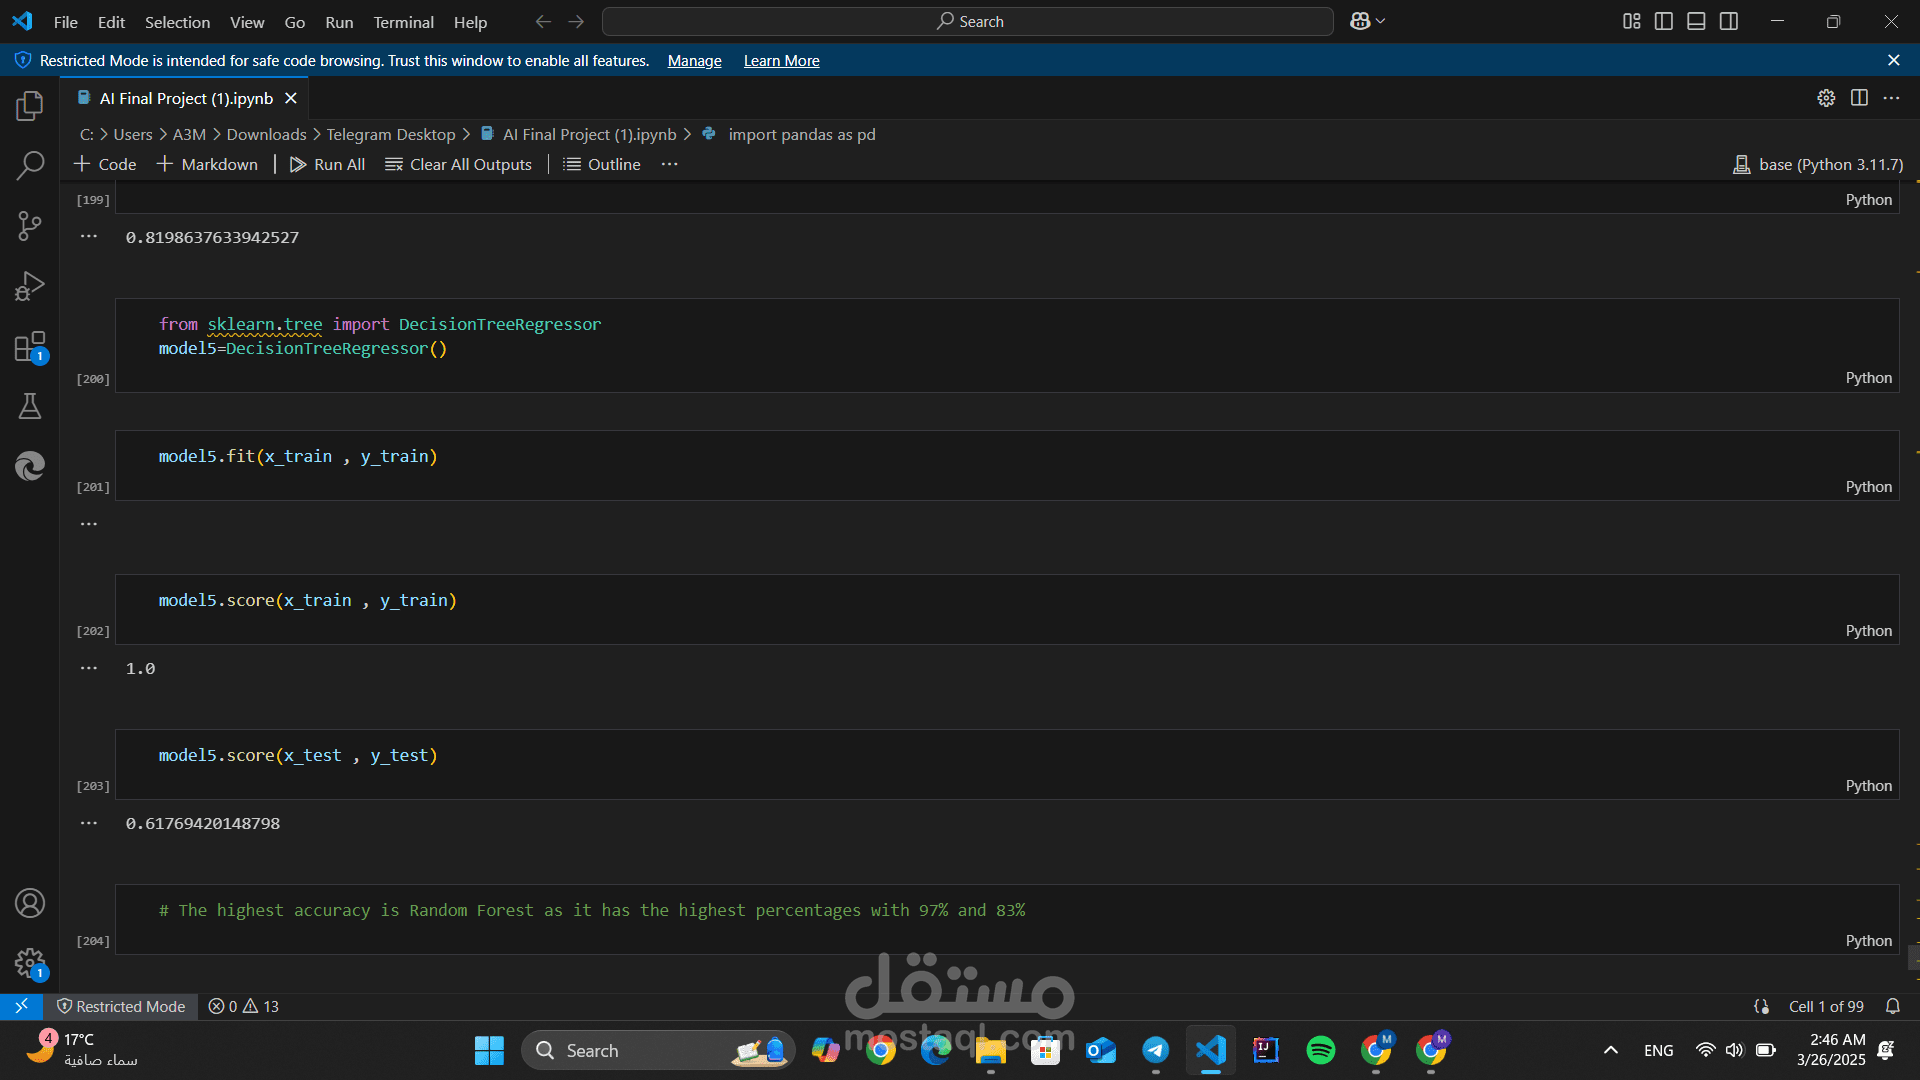Expand the Copilot dropdown arrow in the title bar
1920x1080 pixels.
[1381, 21]
